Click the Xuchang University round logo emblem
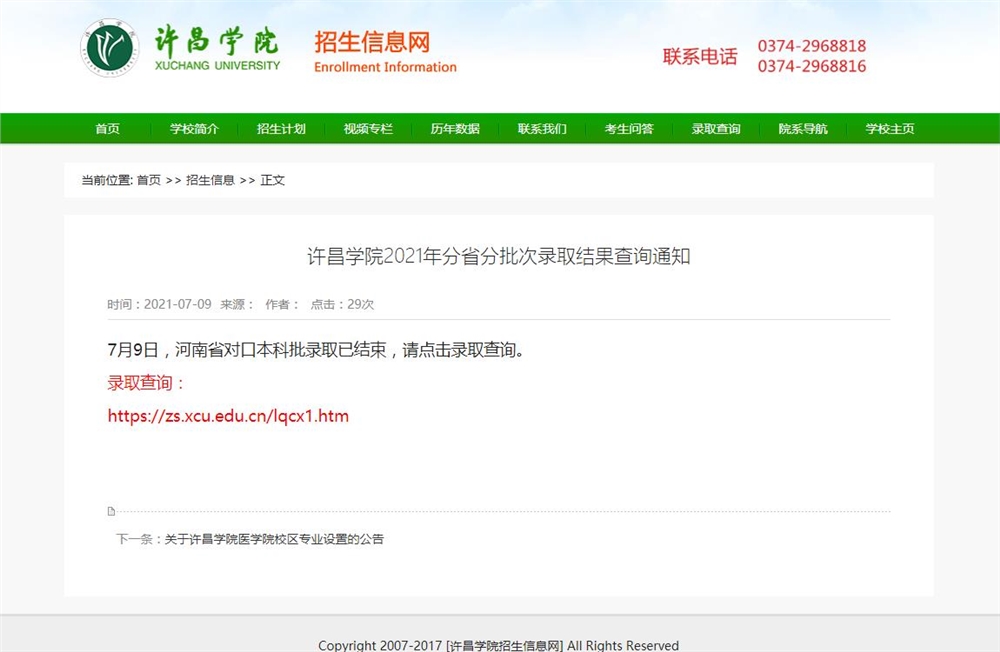The image size is (1000, 652). click(x=110, y=48)
